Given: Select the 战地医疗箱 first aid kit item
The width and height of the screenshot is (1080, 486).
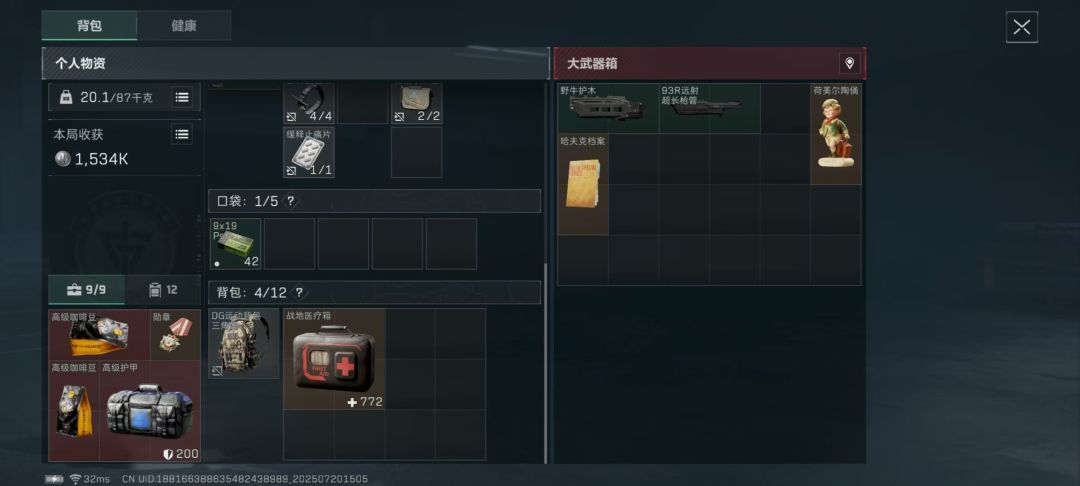Looking at the screenshot, I should point(335,359).
